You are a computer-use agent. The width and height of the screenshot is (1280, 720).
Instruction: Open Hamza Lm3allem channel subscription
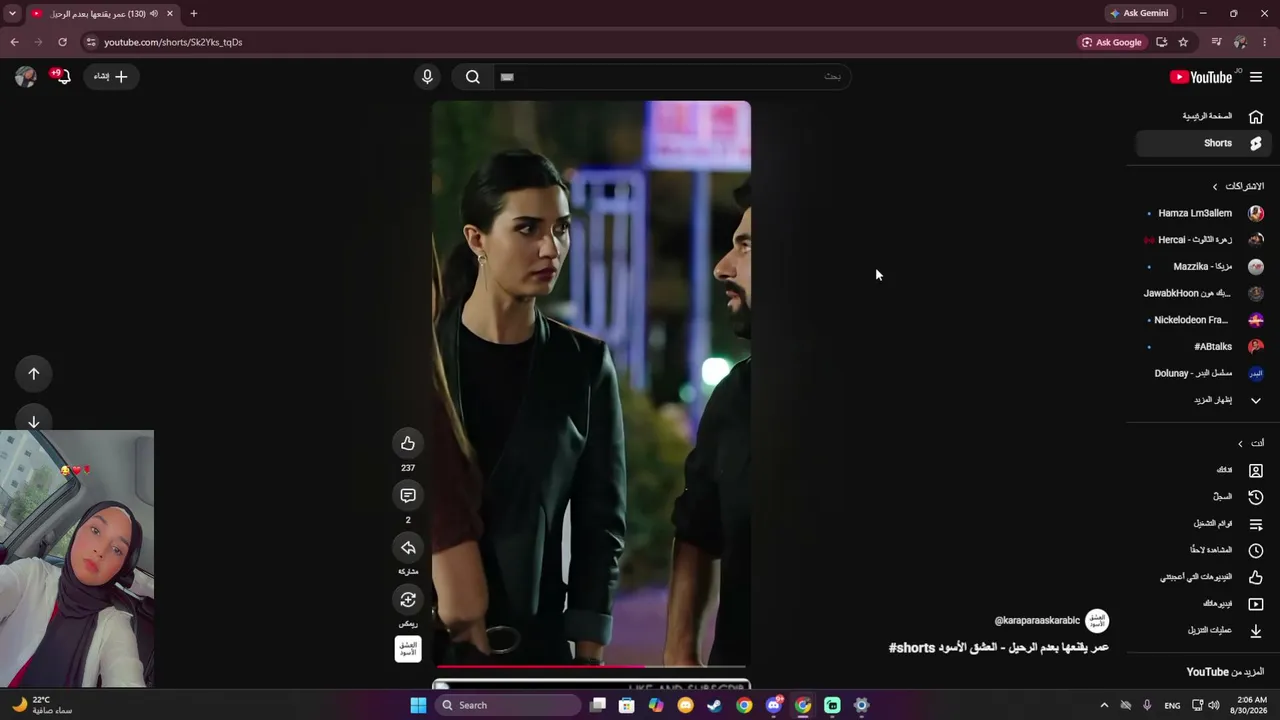(1203, 213)
